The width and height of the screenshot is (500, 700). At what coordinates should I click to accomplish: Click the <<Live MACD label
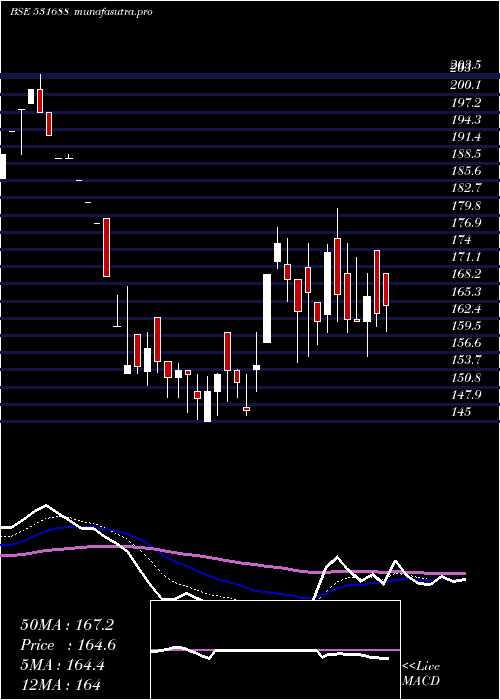(x=421, y=674)
